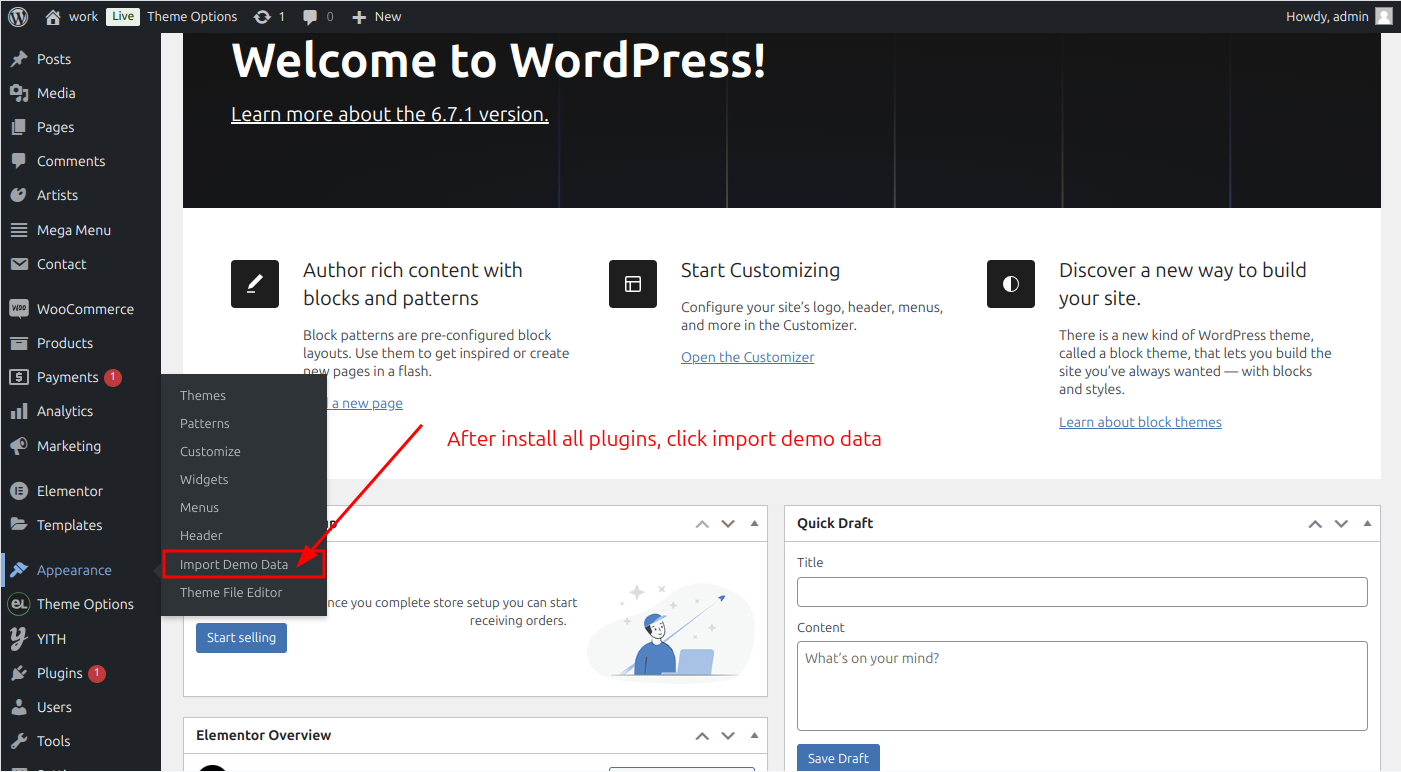
Task: Collapse the Elementor Overview panel
Action: [754, 736]
